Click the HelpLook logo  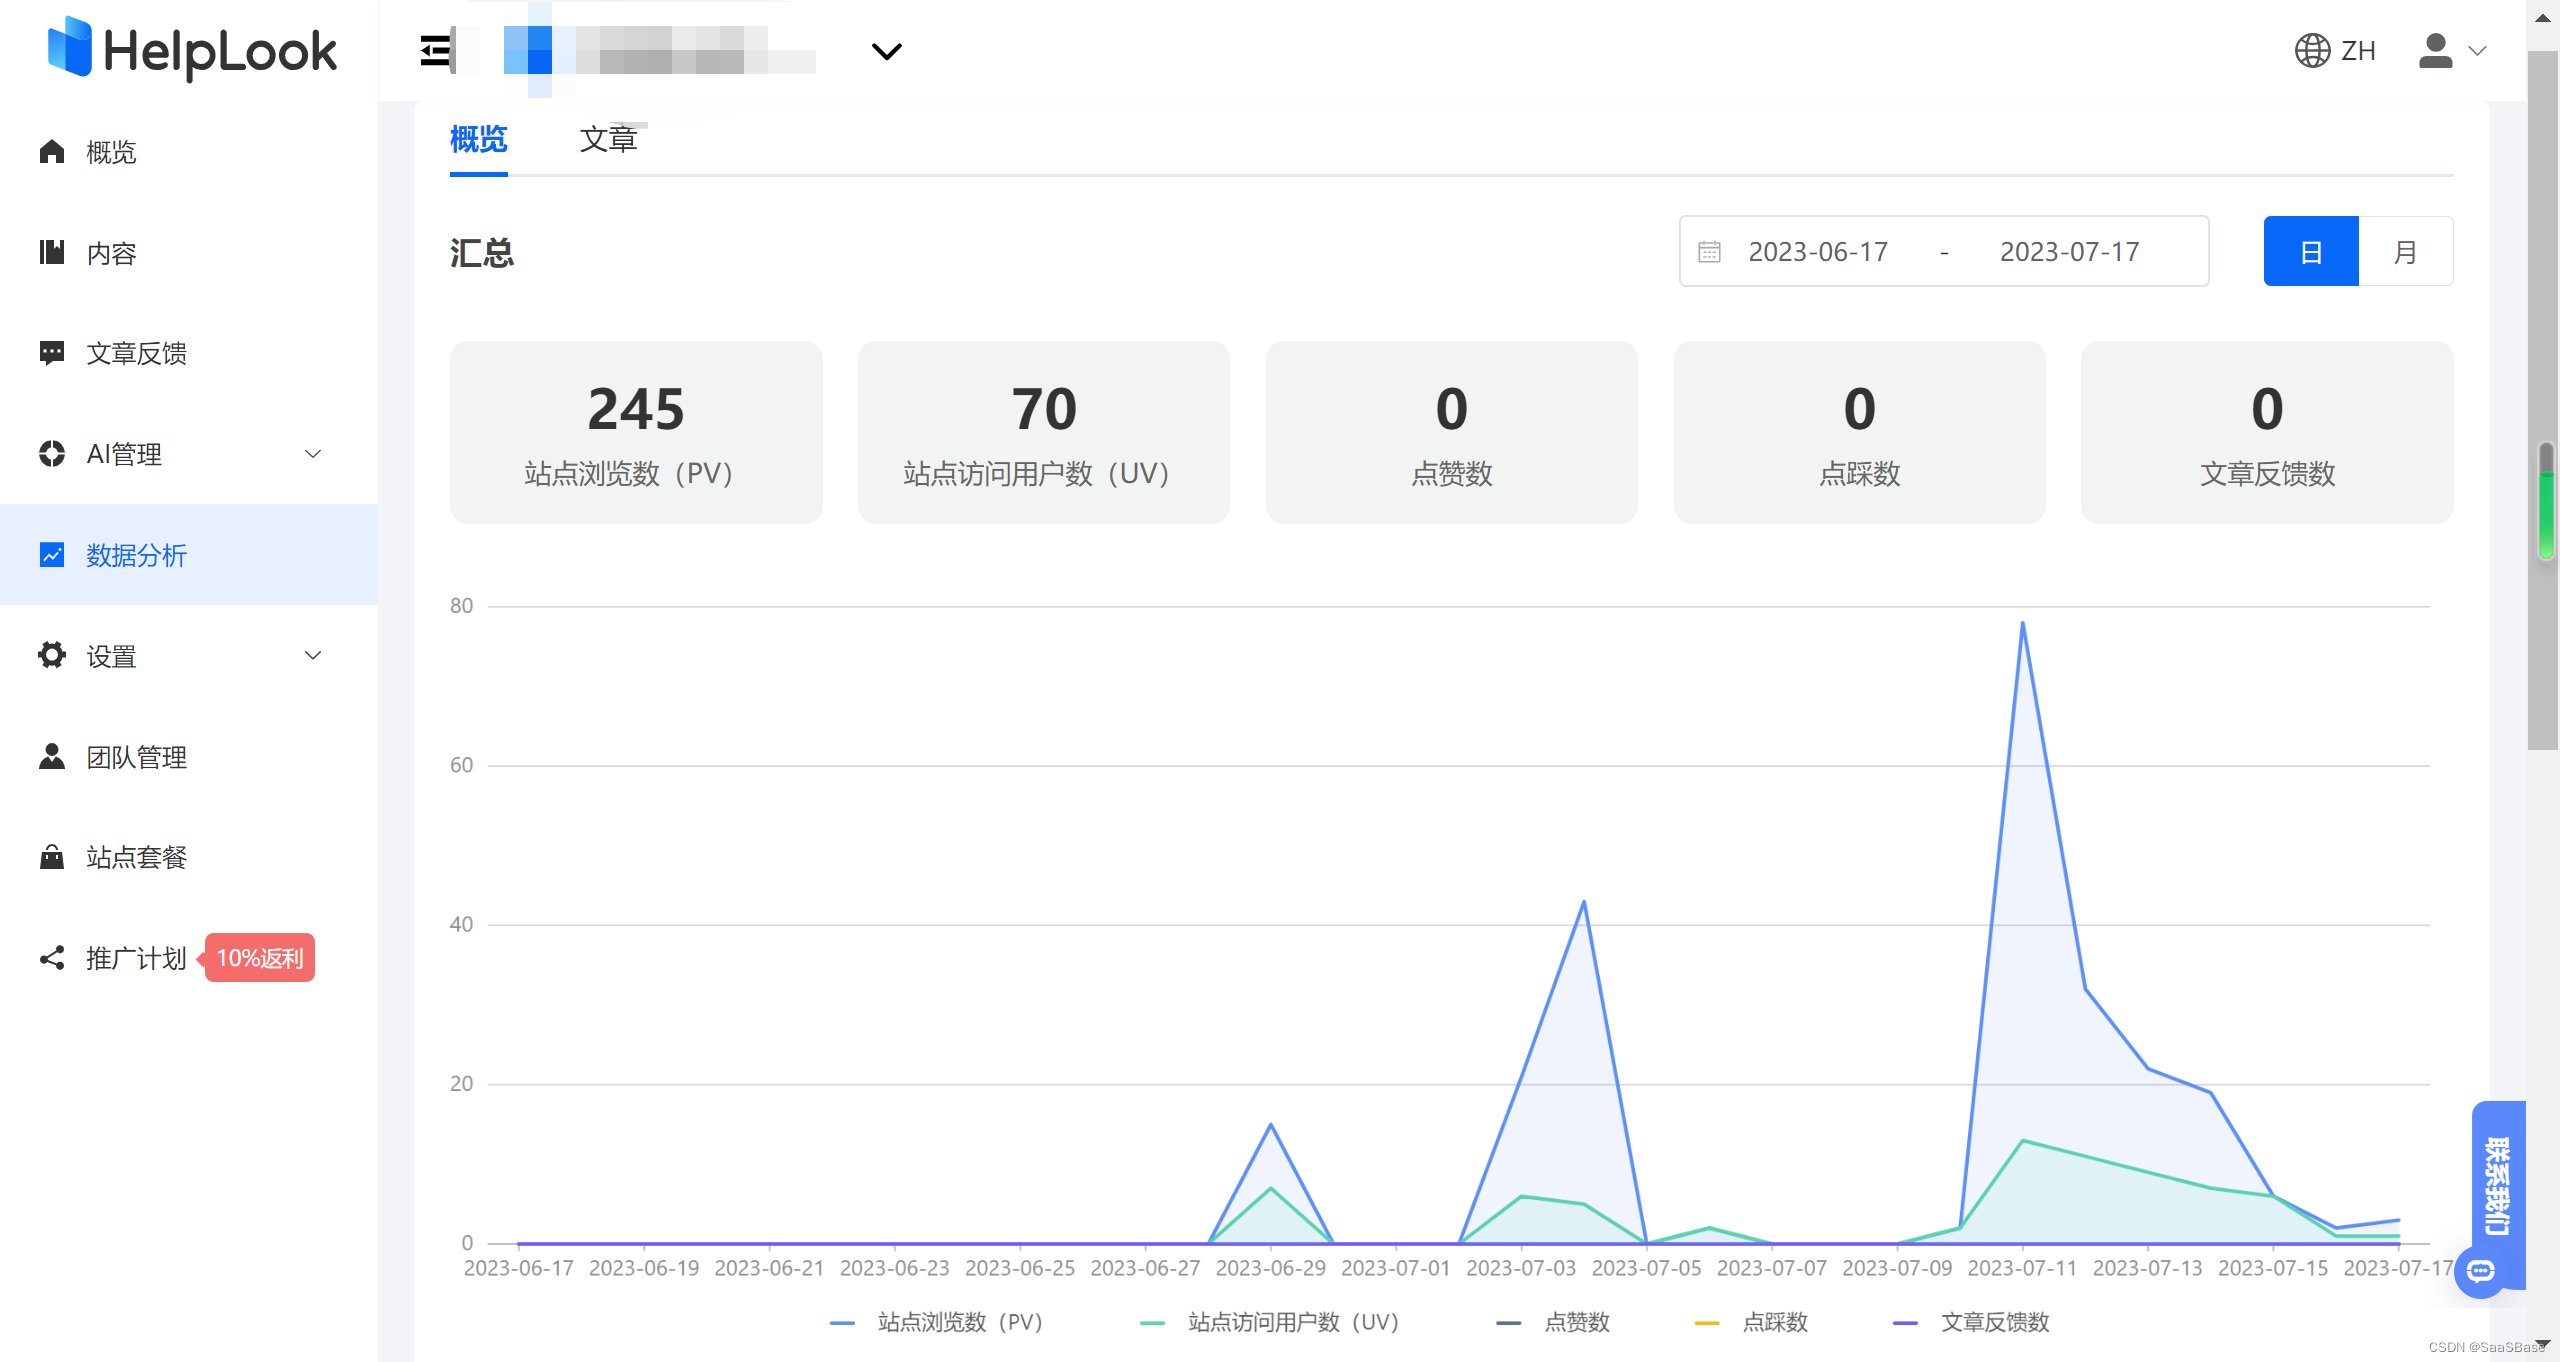coord(193,50)
